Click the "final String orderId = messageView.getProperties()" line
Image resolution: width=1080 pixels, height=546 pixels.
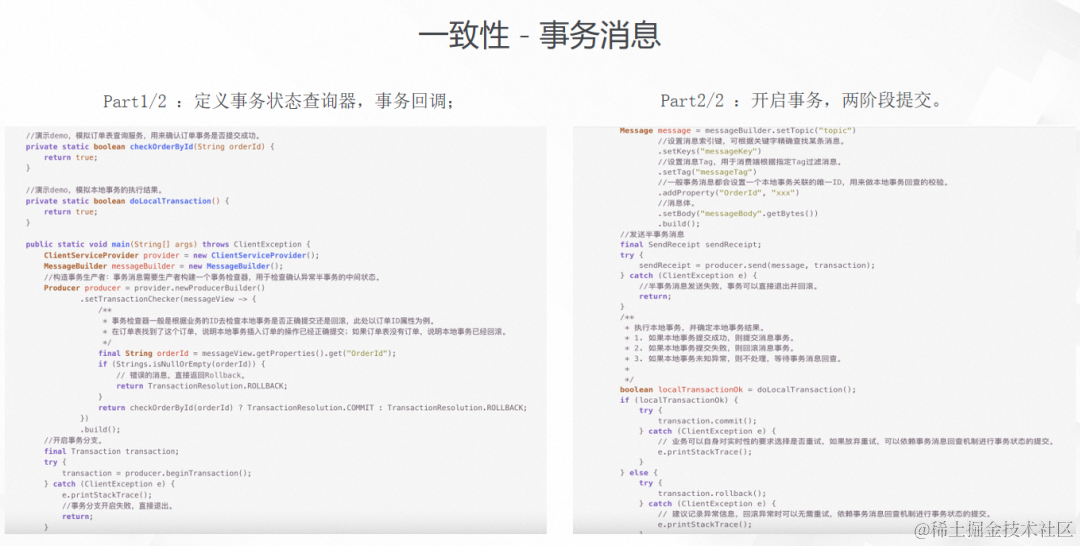247,353
